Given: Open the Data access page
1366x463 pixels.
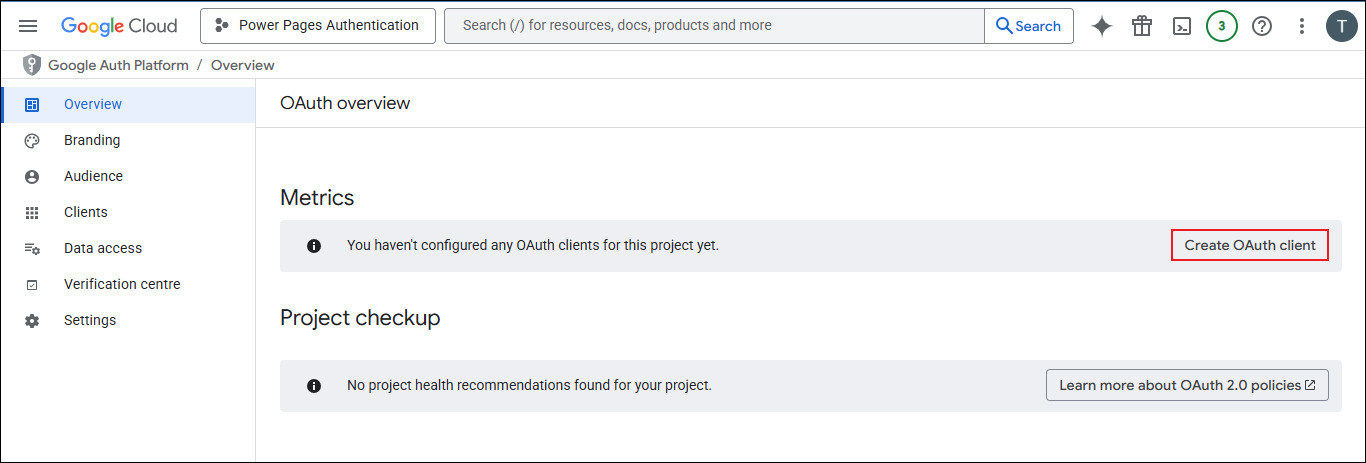Looking at the screenshot, I should click(x=128, y=248).
